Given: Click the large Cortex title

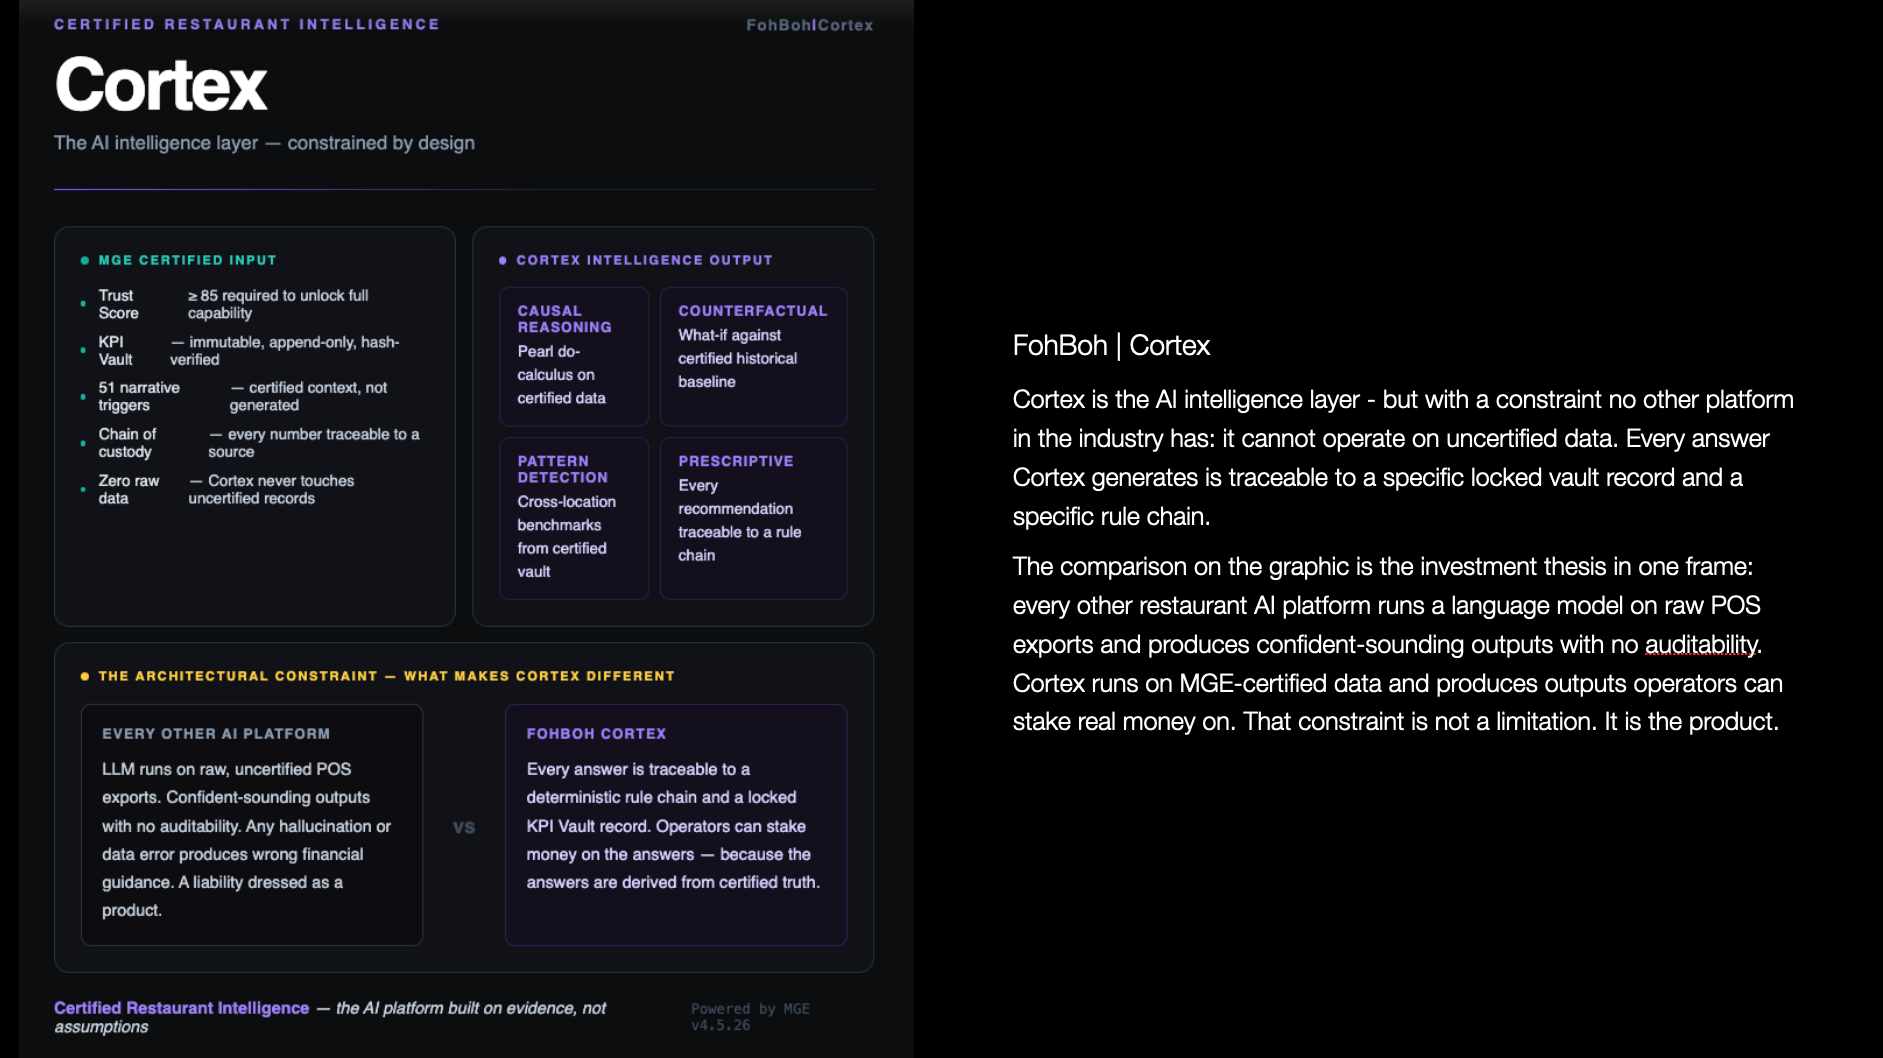Looking at the screenshot, I should click(x=161, y=85).
